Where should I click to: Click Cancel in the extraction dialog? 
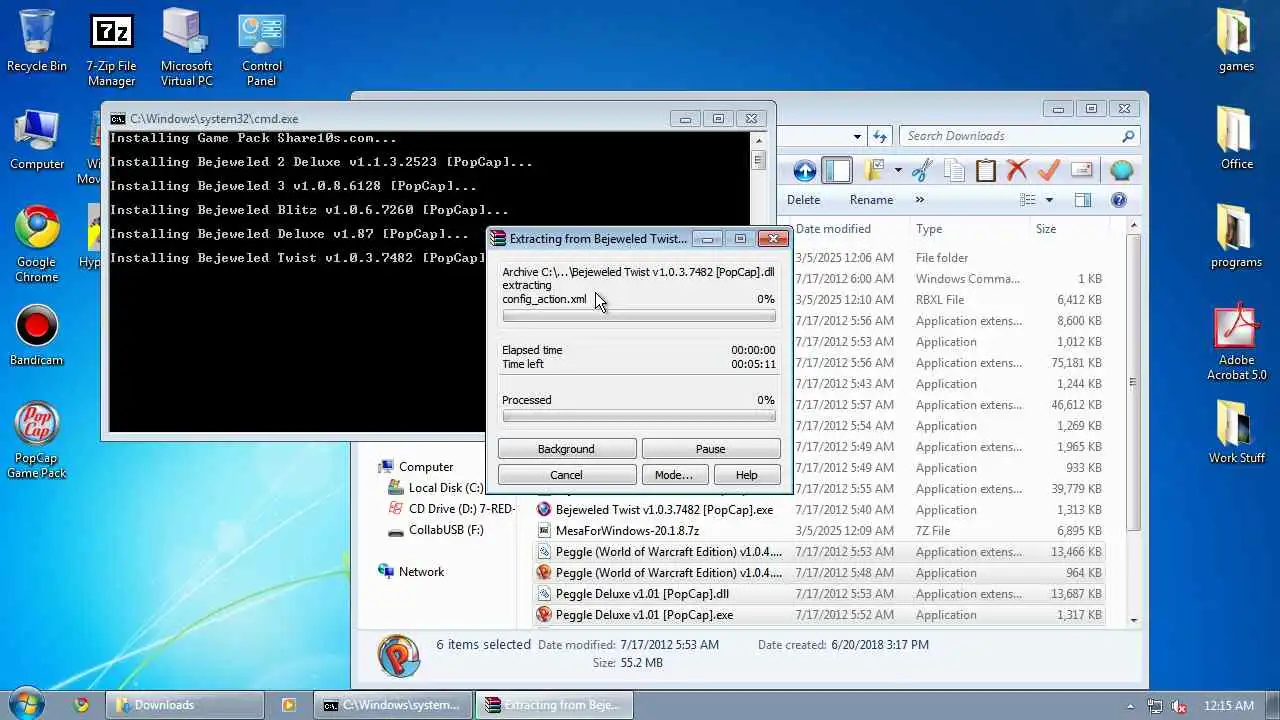tap(566, 475)
